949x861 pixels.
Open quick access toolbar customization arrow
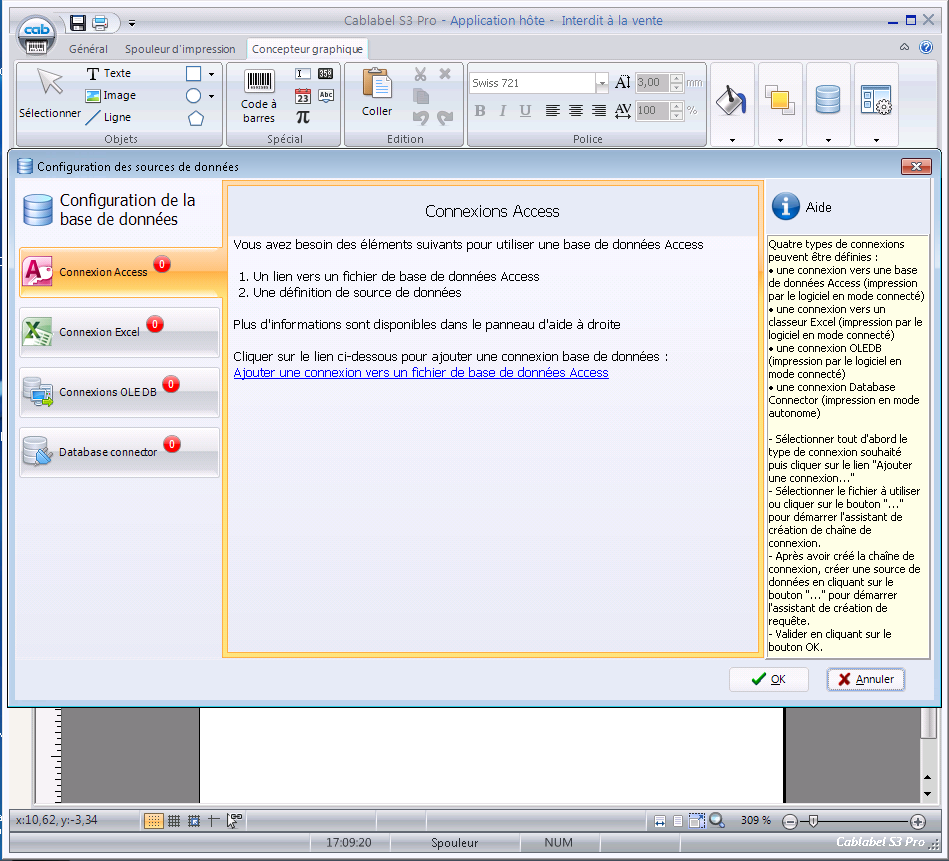coord(131,24)
